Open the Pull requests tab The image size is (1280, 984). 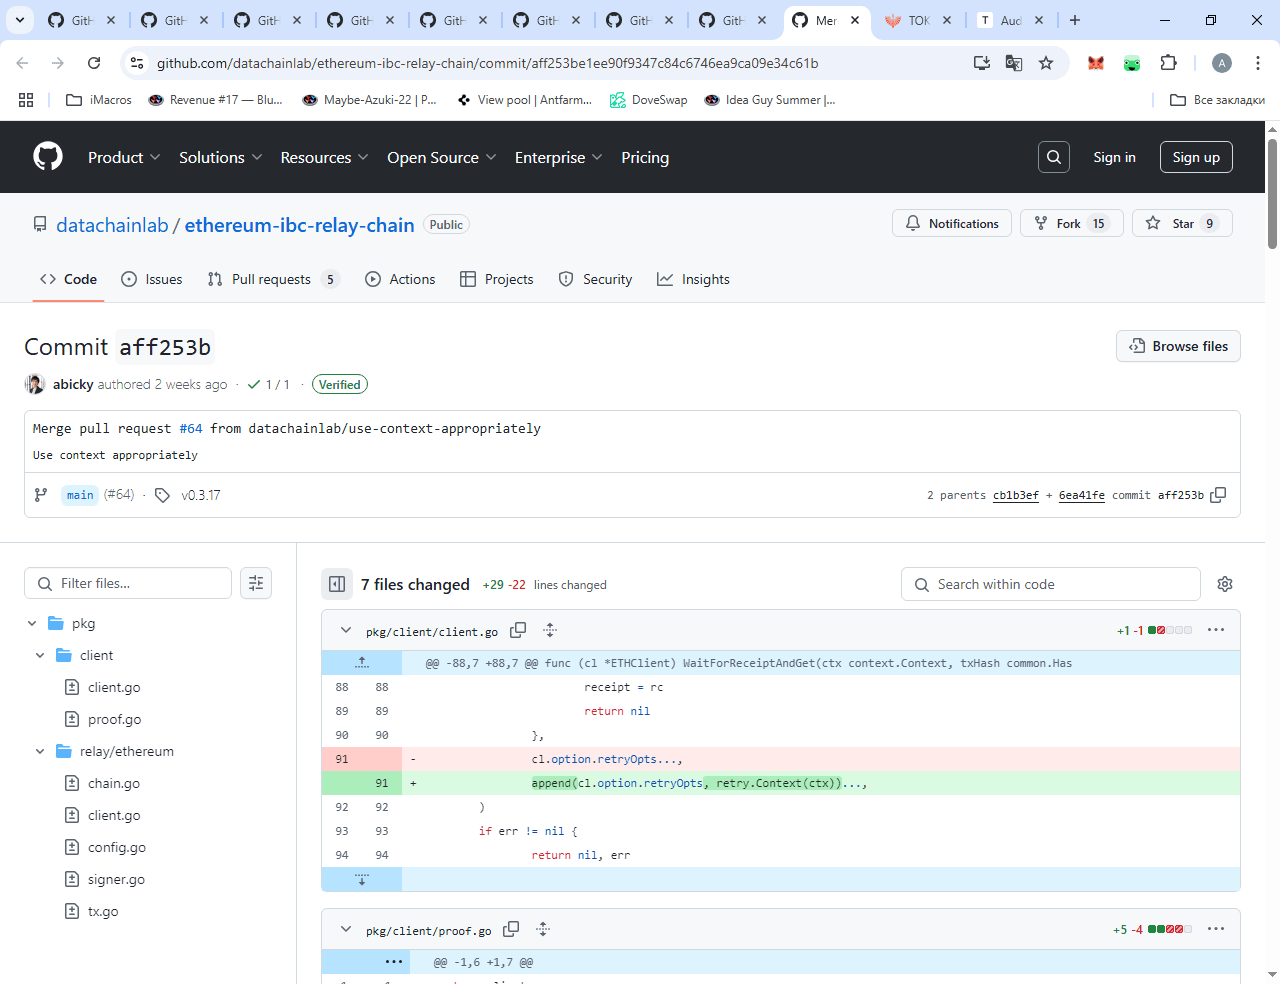click(273, 279)
